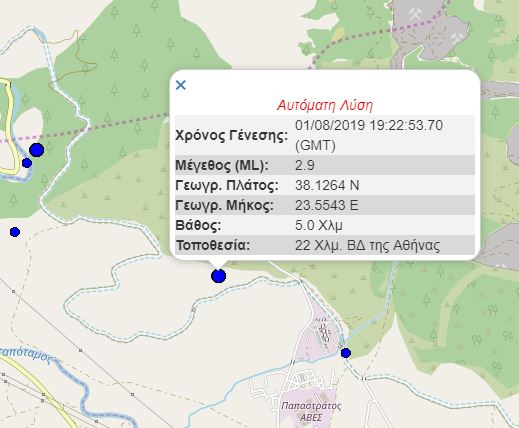Click the Τοποθεσία row label
This screenshot has height=428, width=519.
[213, 245]
